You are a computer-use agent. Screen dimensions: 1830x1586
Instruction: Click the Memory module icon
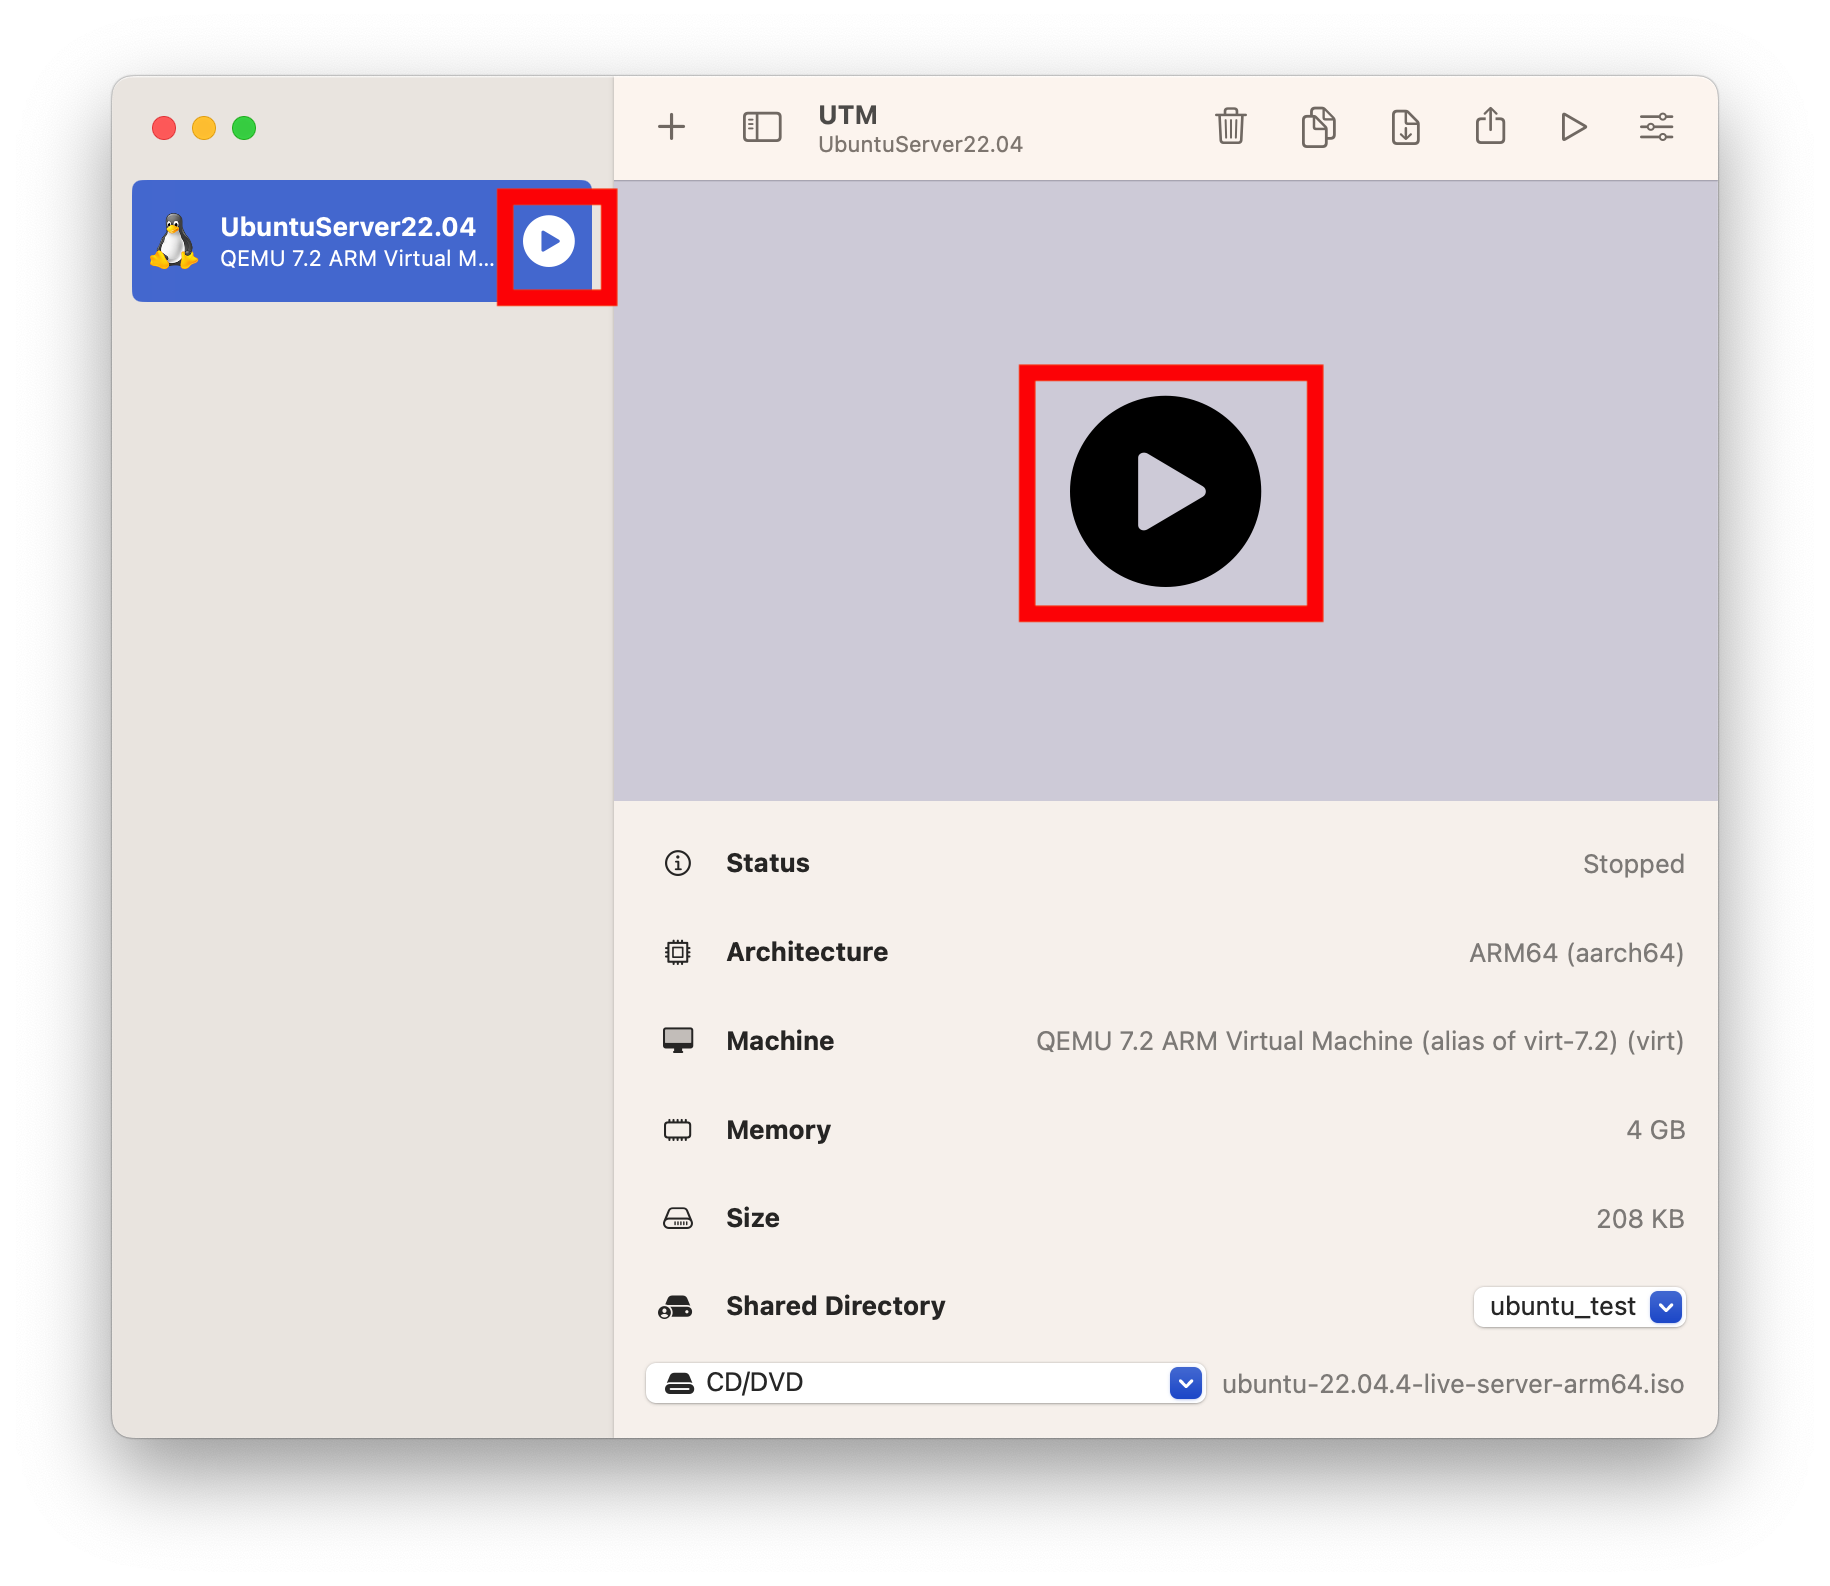[678, 1130]
